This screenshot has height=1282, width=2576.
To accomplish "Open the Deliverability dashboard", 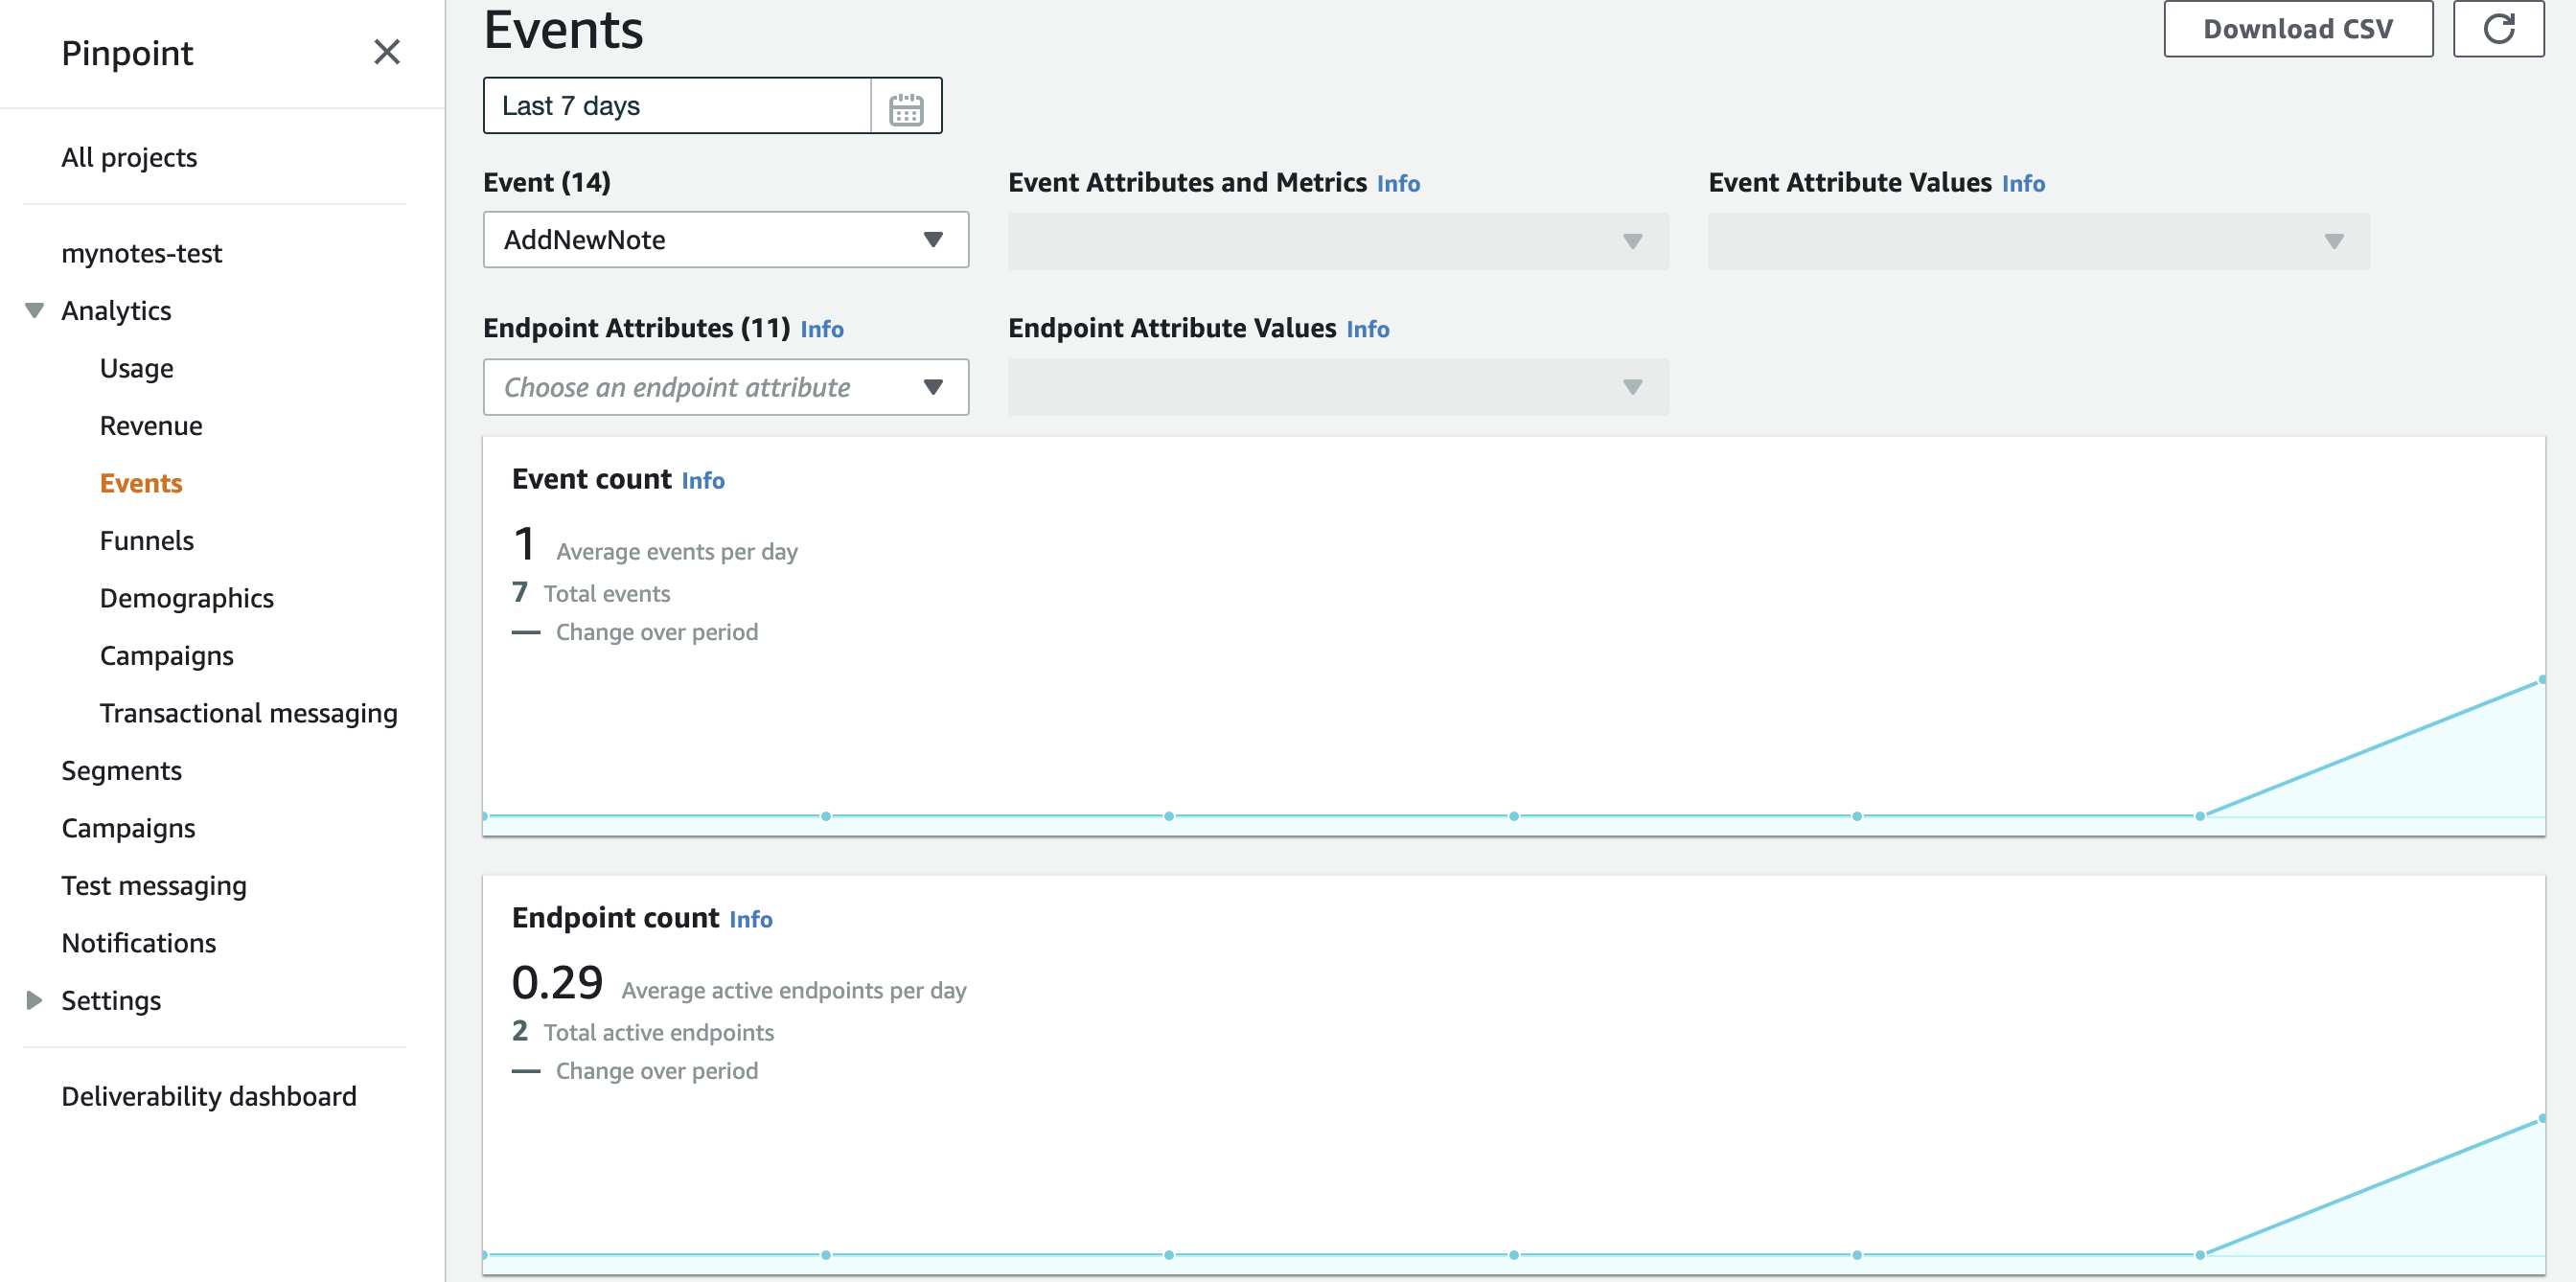I will tap(208, 1096).
